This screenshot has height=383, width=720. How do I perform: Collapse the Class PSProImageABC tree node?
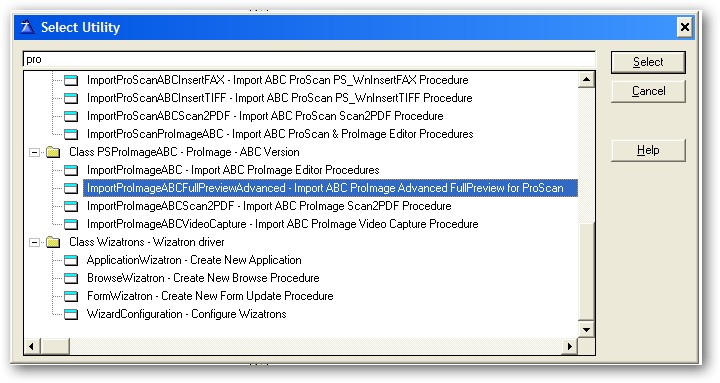pyautogui.click(x=34, y=152)
